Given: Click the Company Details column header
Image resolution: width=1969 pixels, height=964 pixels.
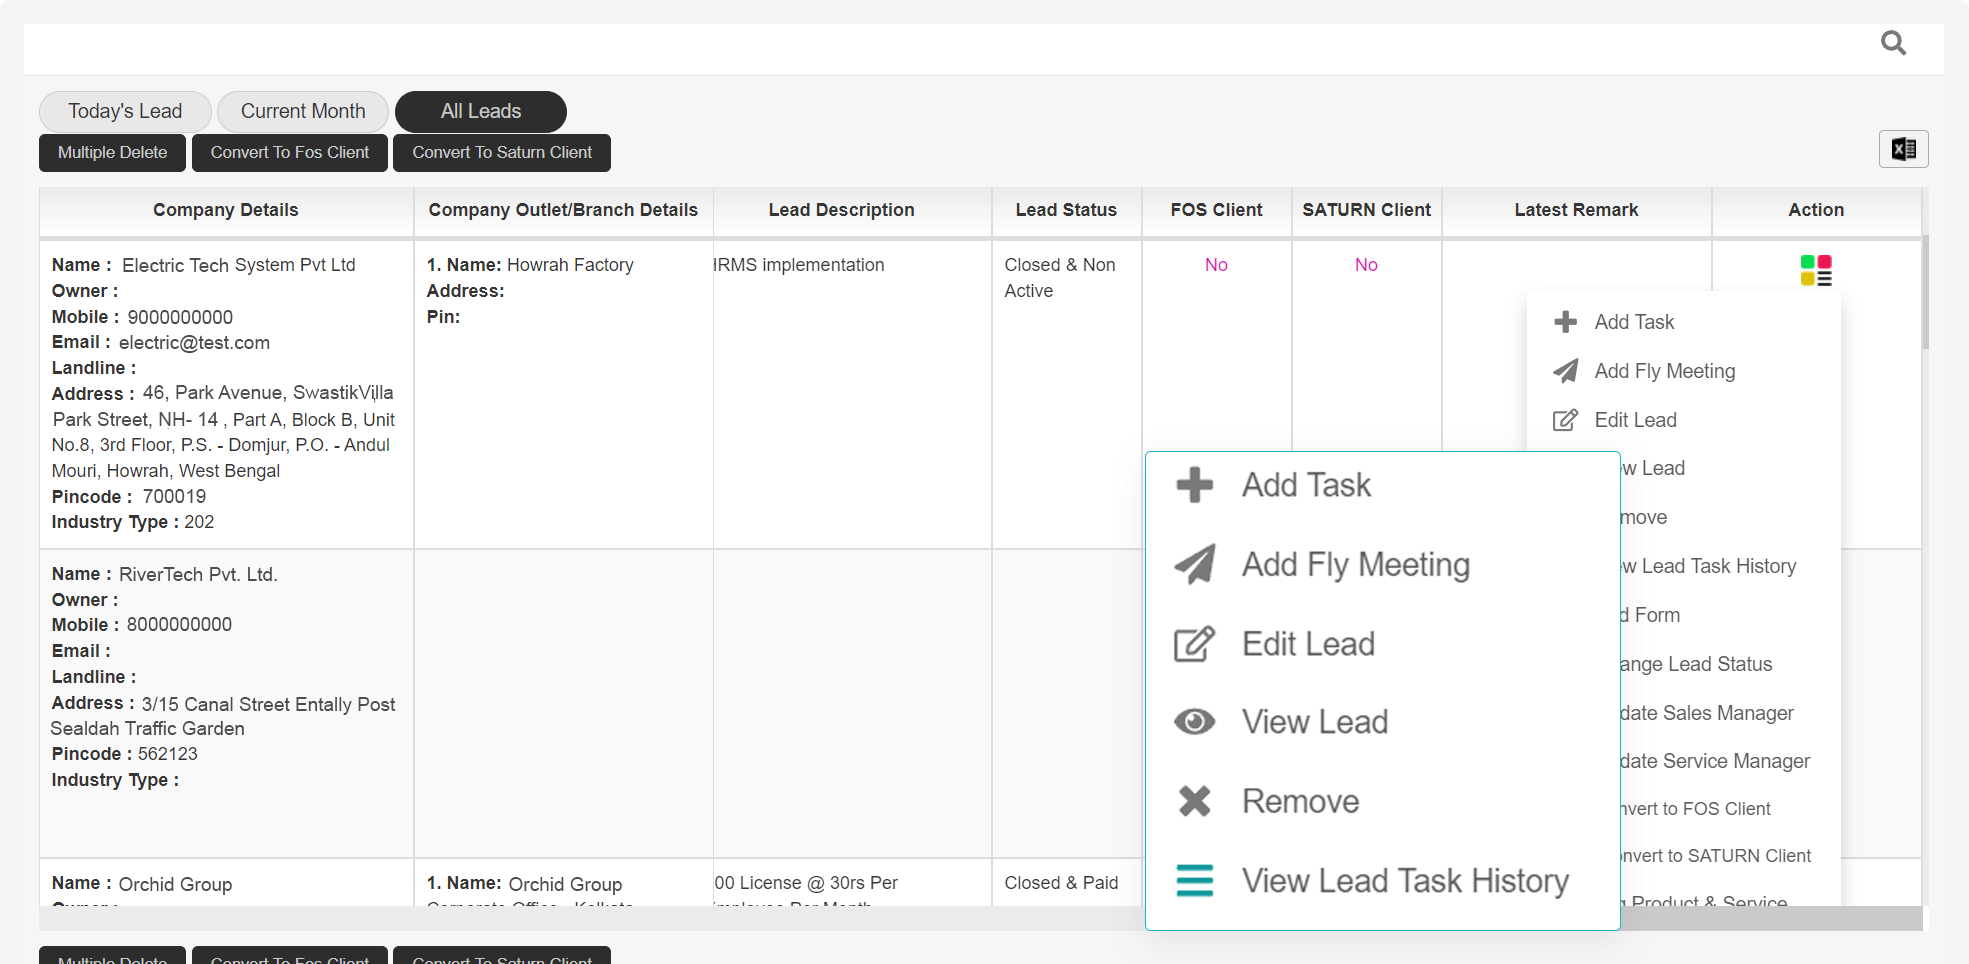Looking at the screenshot, I should click(226, 210).
